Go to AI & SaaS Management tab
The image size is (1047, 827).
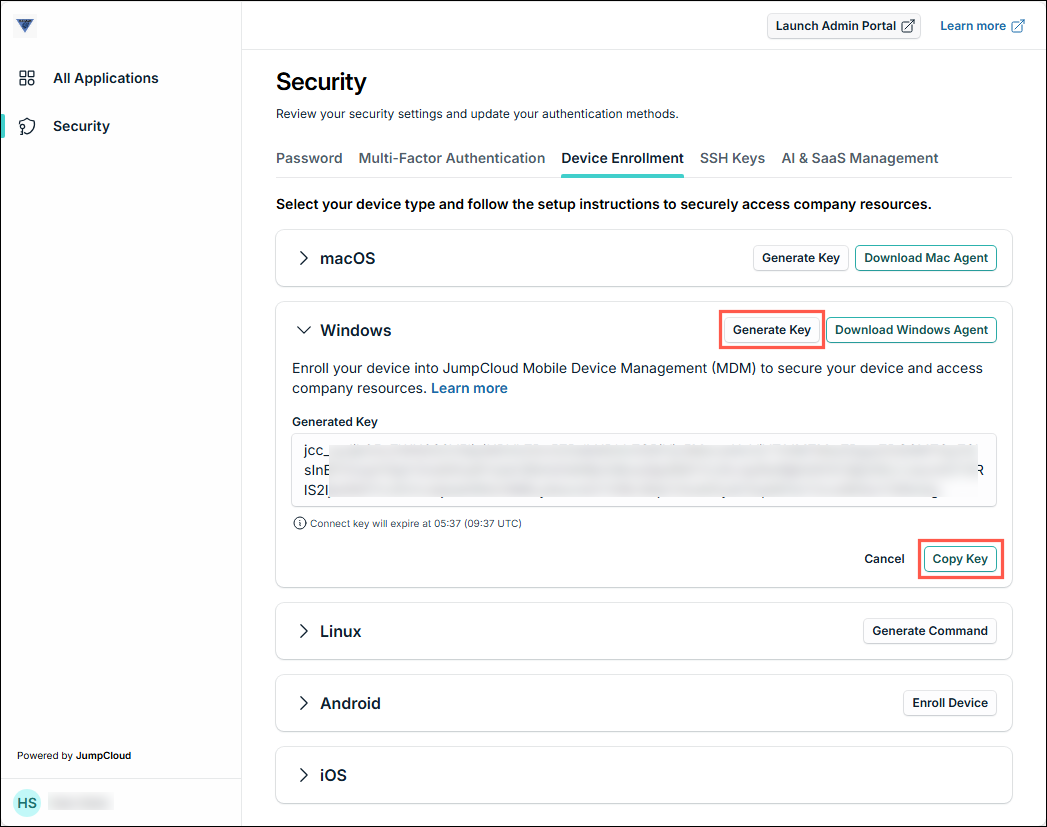click(x=859, y=158)
